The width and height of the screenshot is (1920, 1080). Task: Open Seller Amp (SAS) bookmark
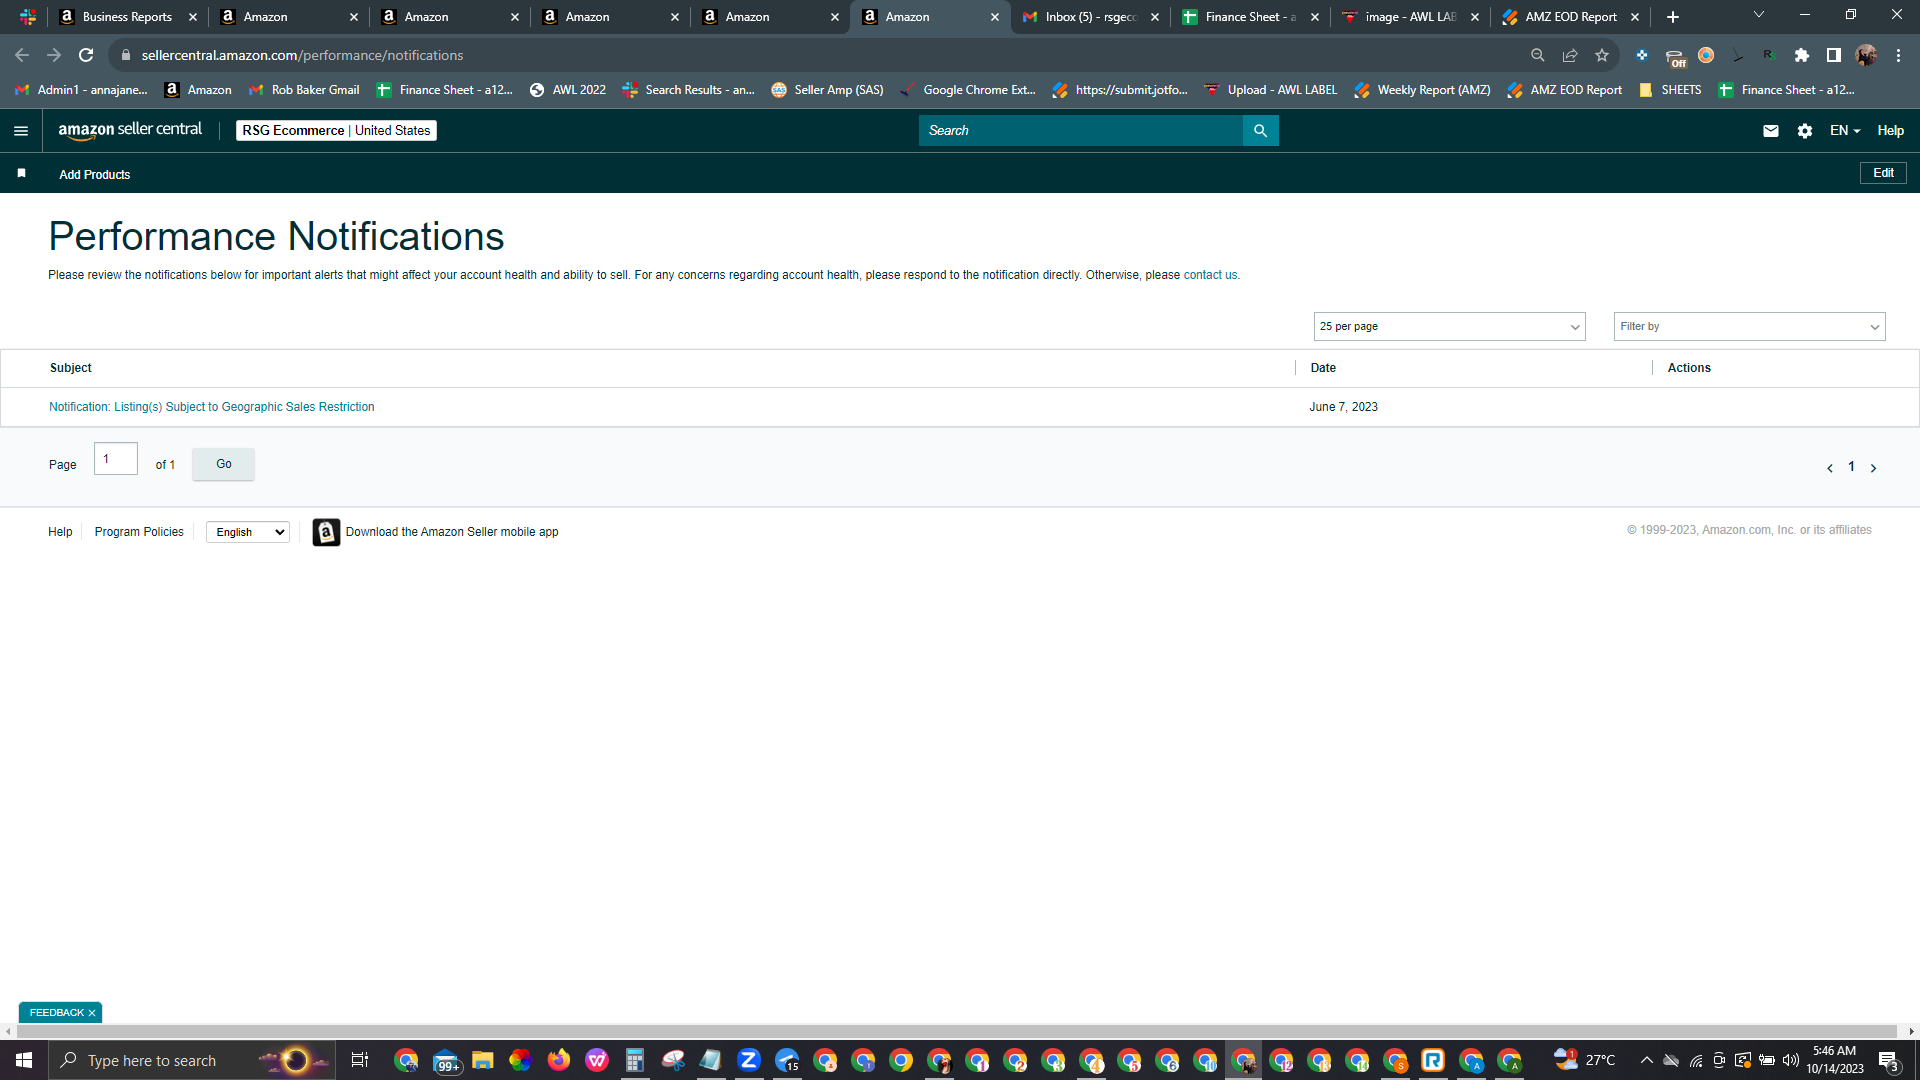(x=827, y=90)
